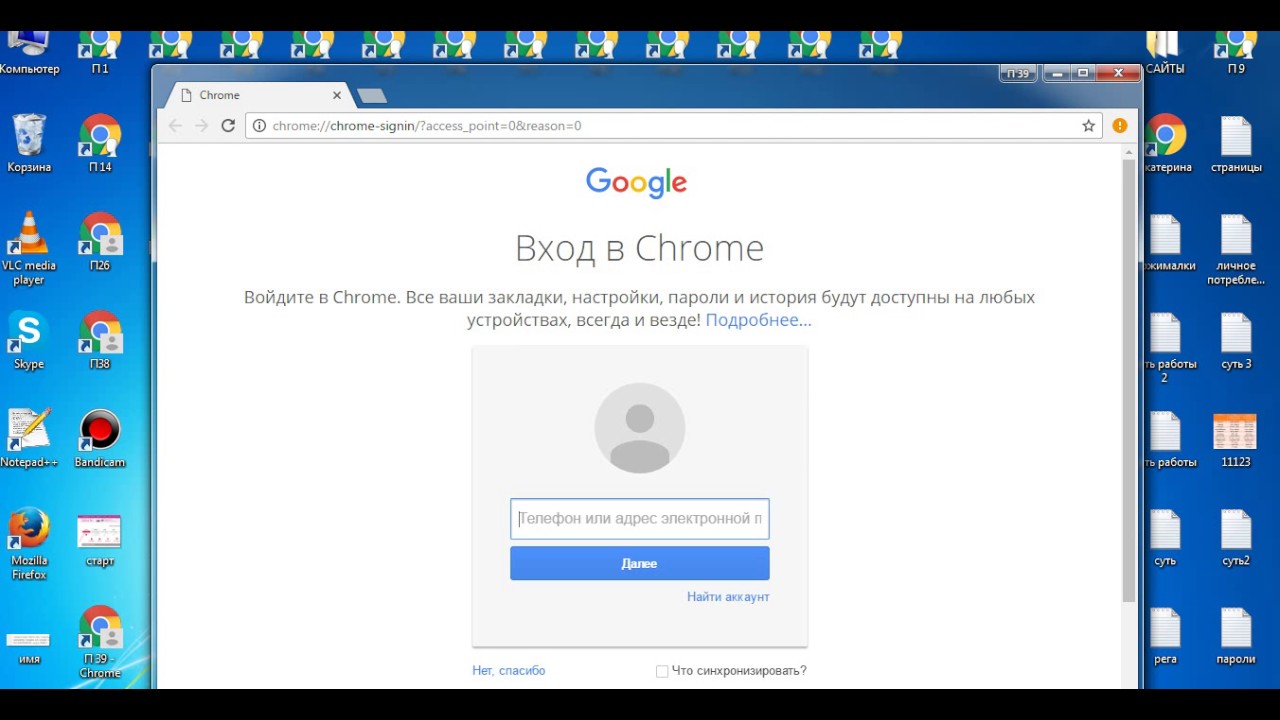Click the П39 profile button in title bar

[1018, 74]
